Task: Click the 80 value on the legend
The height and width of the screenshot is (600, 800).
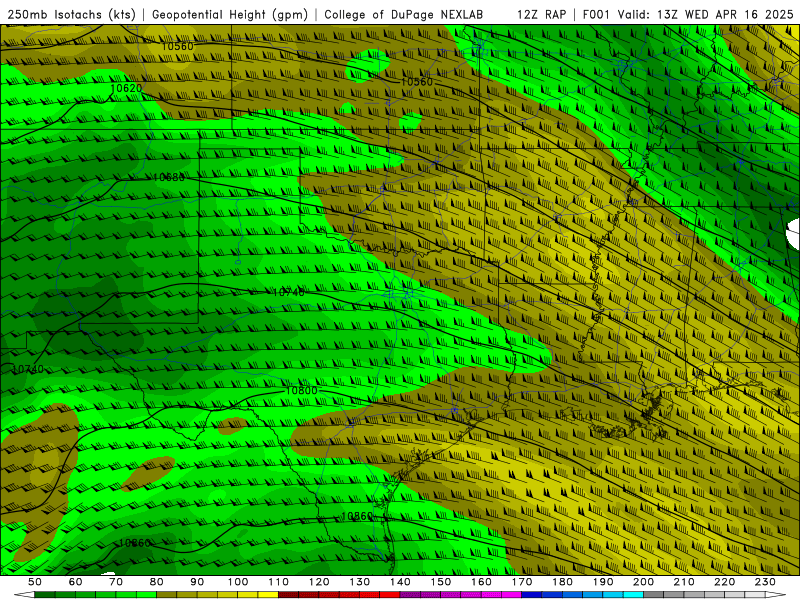Action: point(157,582)
